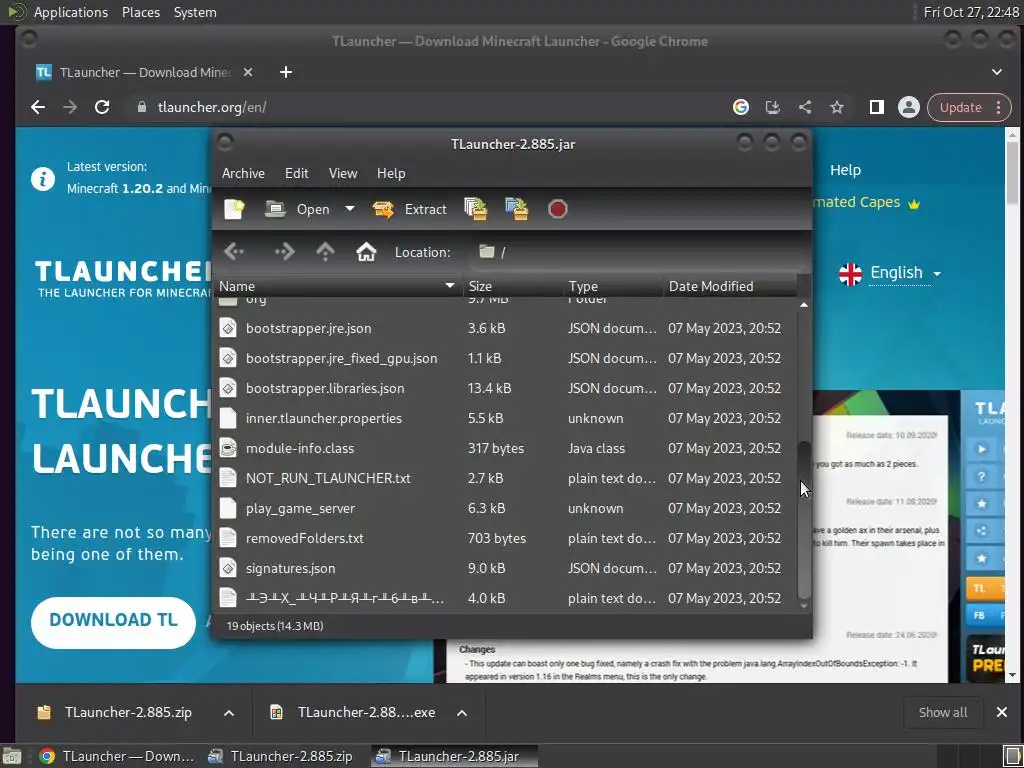Image resolution: width=1024 pixels, height=768 pixels.
Task: Expand the Open recent dropdown arrow
Action: point(350,209)
